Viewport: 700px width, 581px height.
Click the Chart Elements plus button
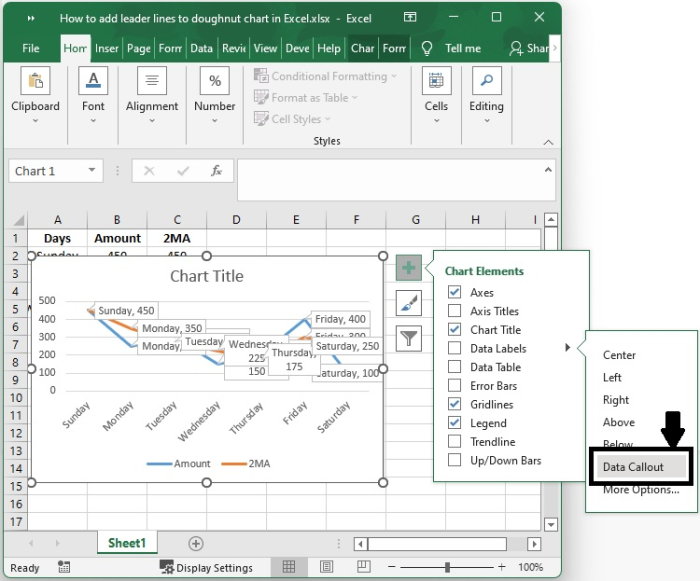tap(408, 268)
